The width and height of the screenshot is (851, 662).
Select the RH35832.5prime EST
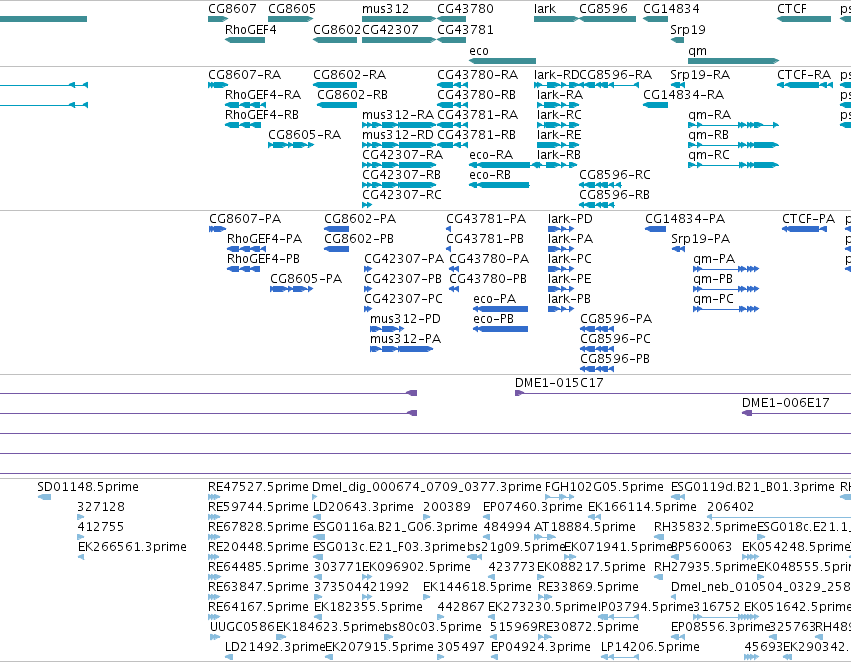(x=661, y=537)
